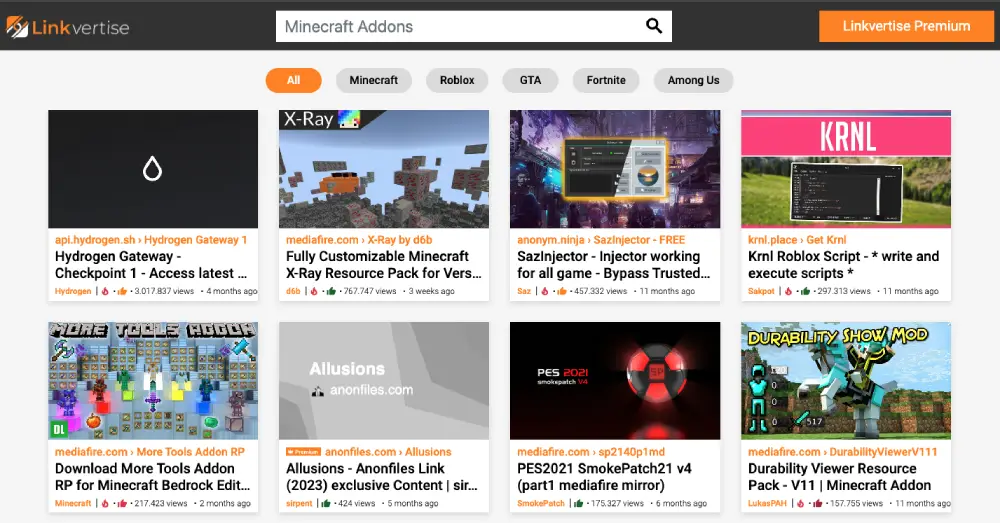Open Durability Show Mod thumbnail
The image size is (1000, 523).
(846, 381)
